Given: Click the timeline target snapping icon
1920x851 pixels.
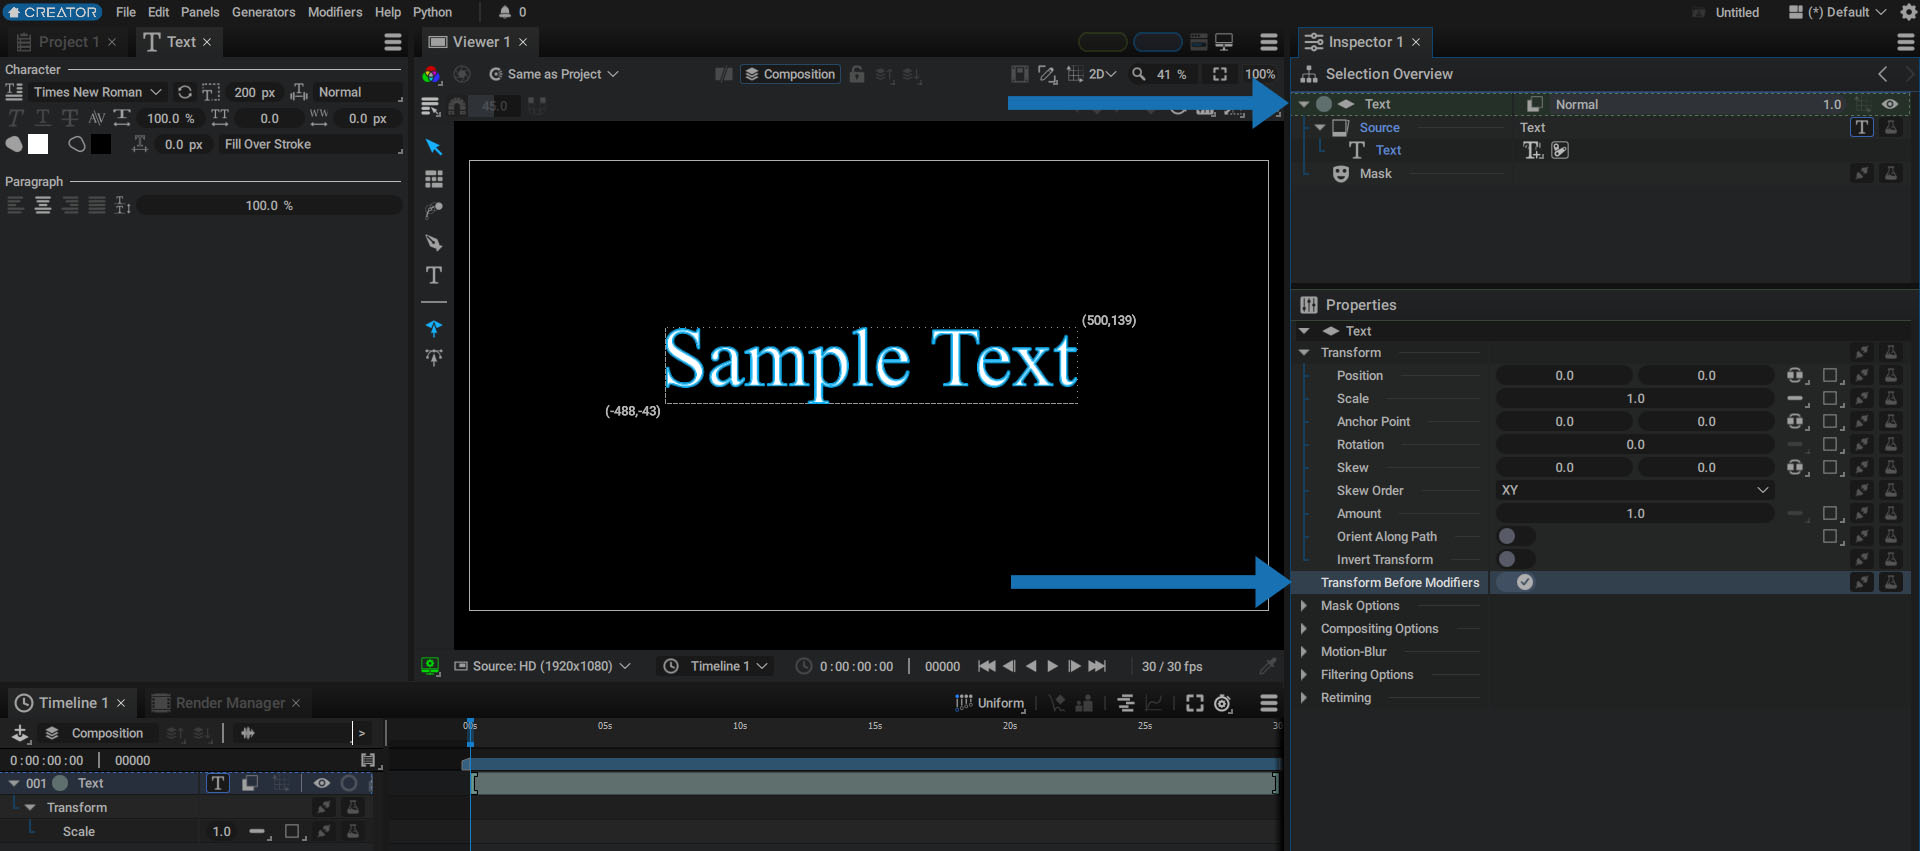Looking at the screenshot, I should (x=1223, y=703).
